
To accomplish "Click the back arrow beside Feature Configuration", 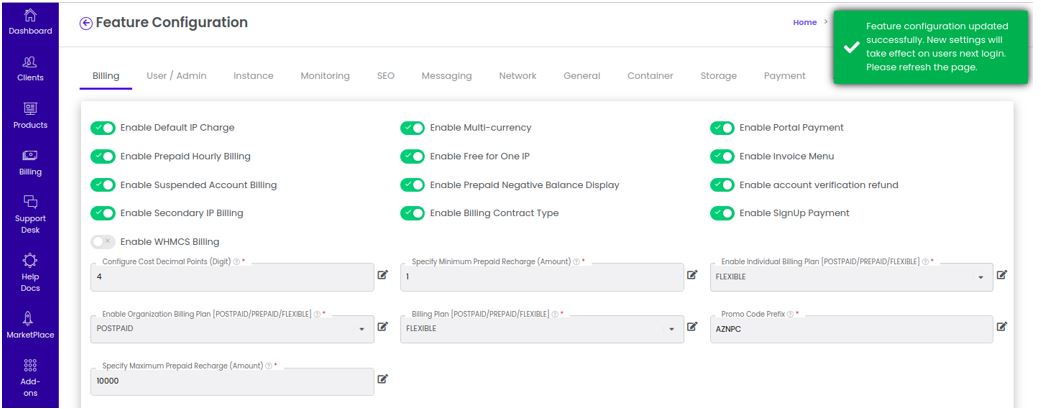I will [86, 23].
